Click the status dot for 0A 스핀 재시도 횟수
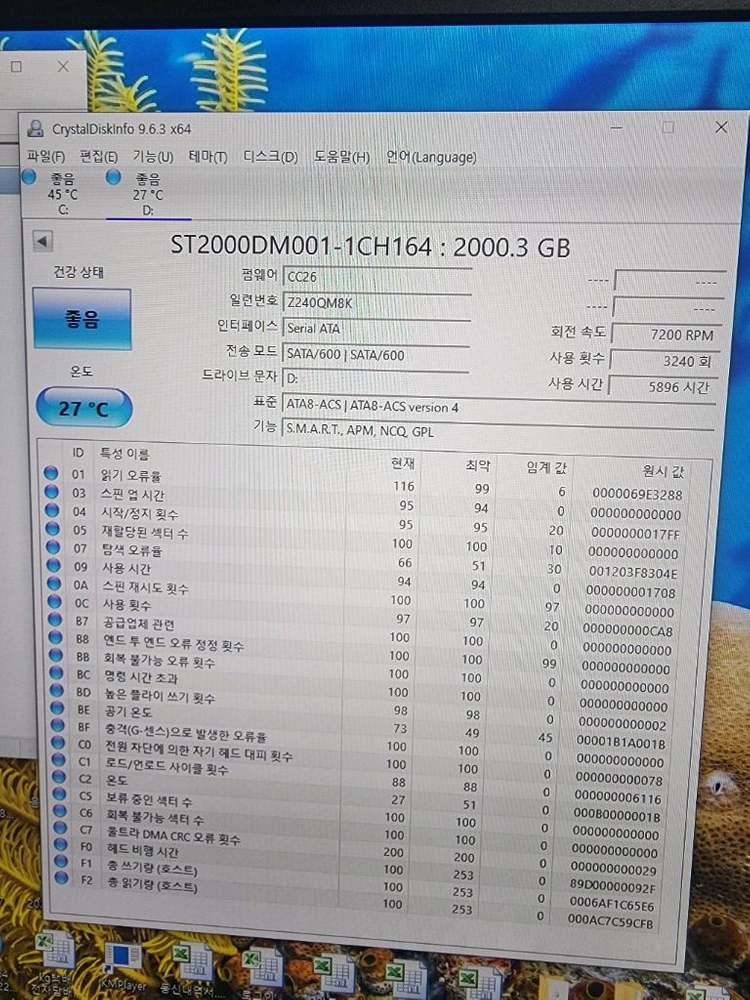 click(x=54, y=584)
